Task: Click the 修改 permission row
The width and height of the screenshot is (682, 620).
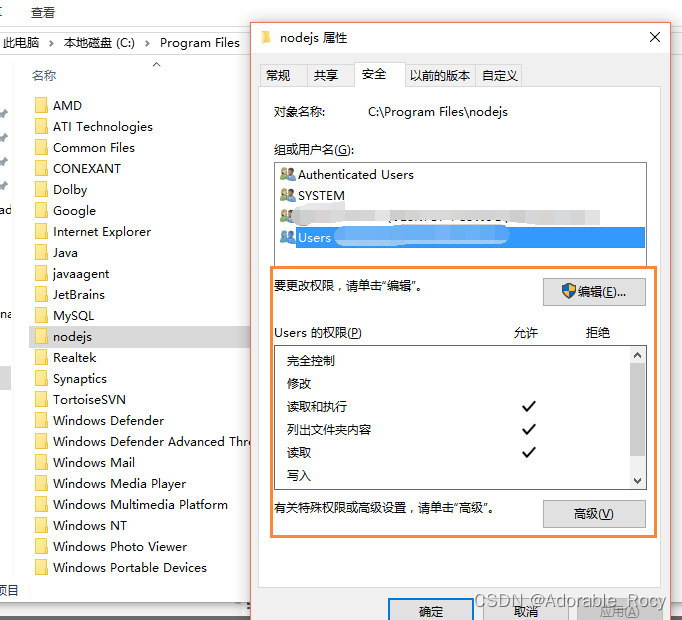Action: tap(452, 383)
